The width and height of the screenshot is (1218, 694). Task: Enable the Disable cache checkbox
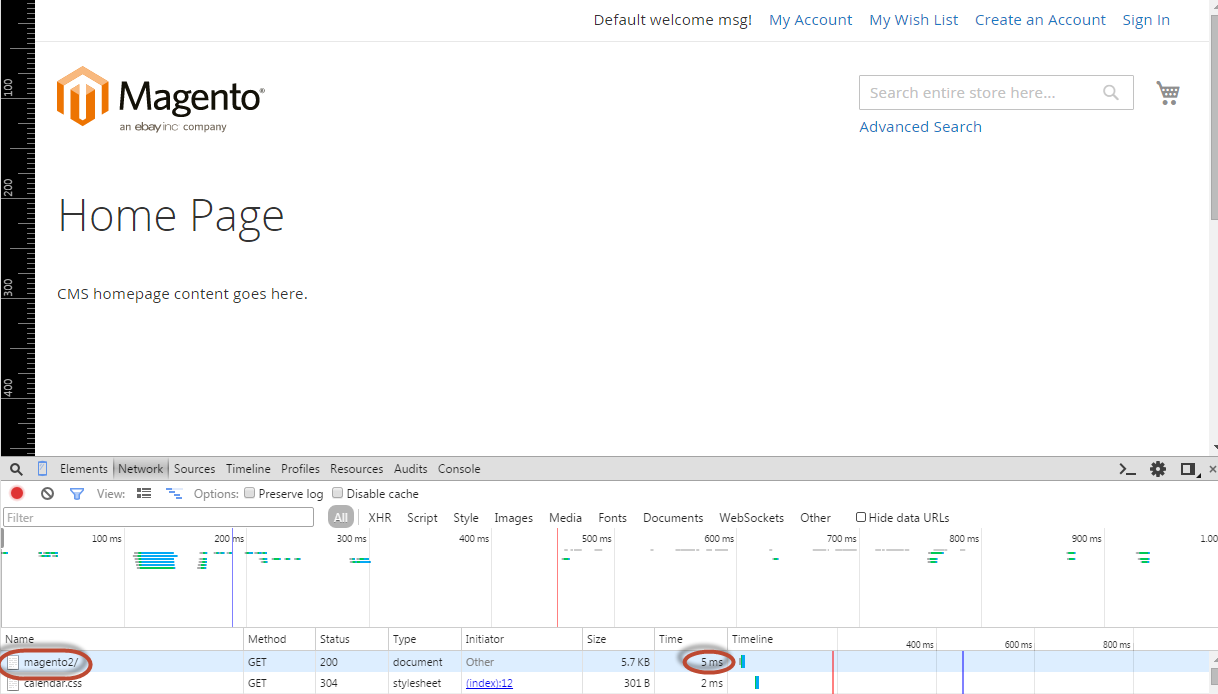(x=338, y=493)
